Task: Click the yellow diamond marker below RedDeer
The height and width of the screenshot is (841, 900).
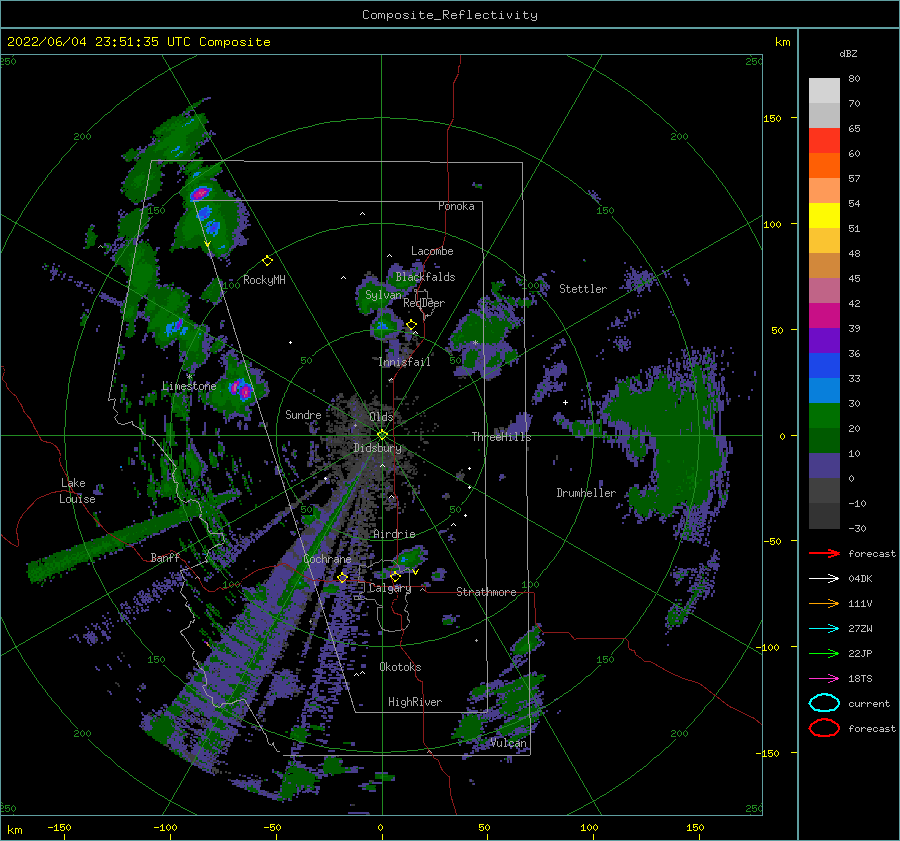Action: pos(411,325)
